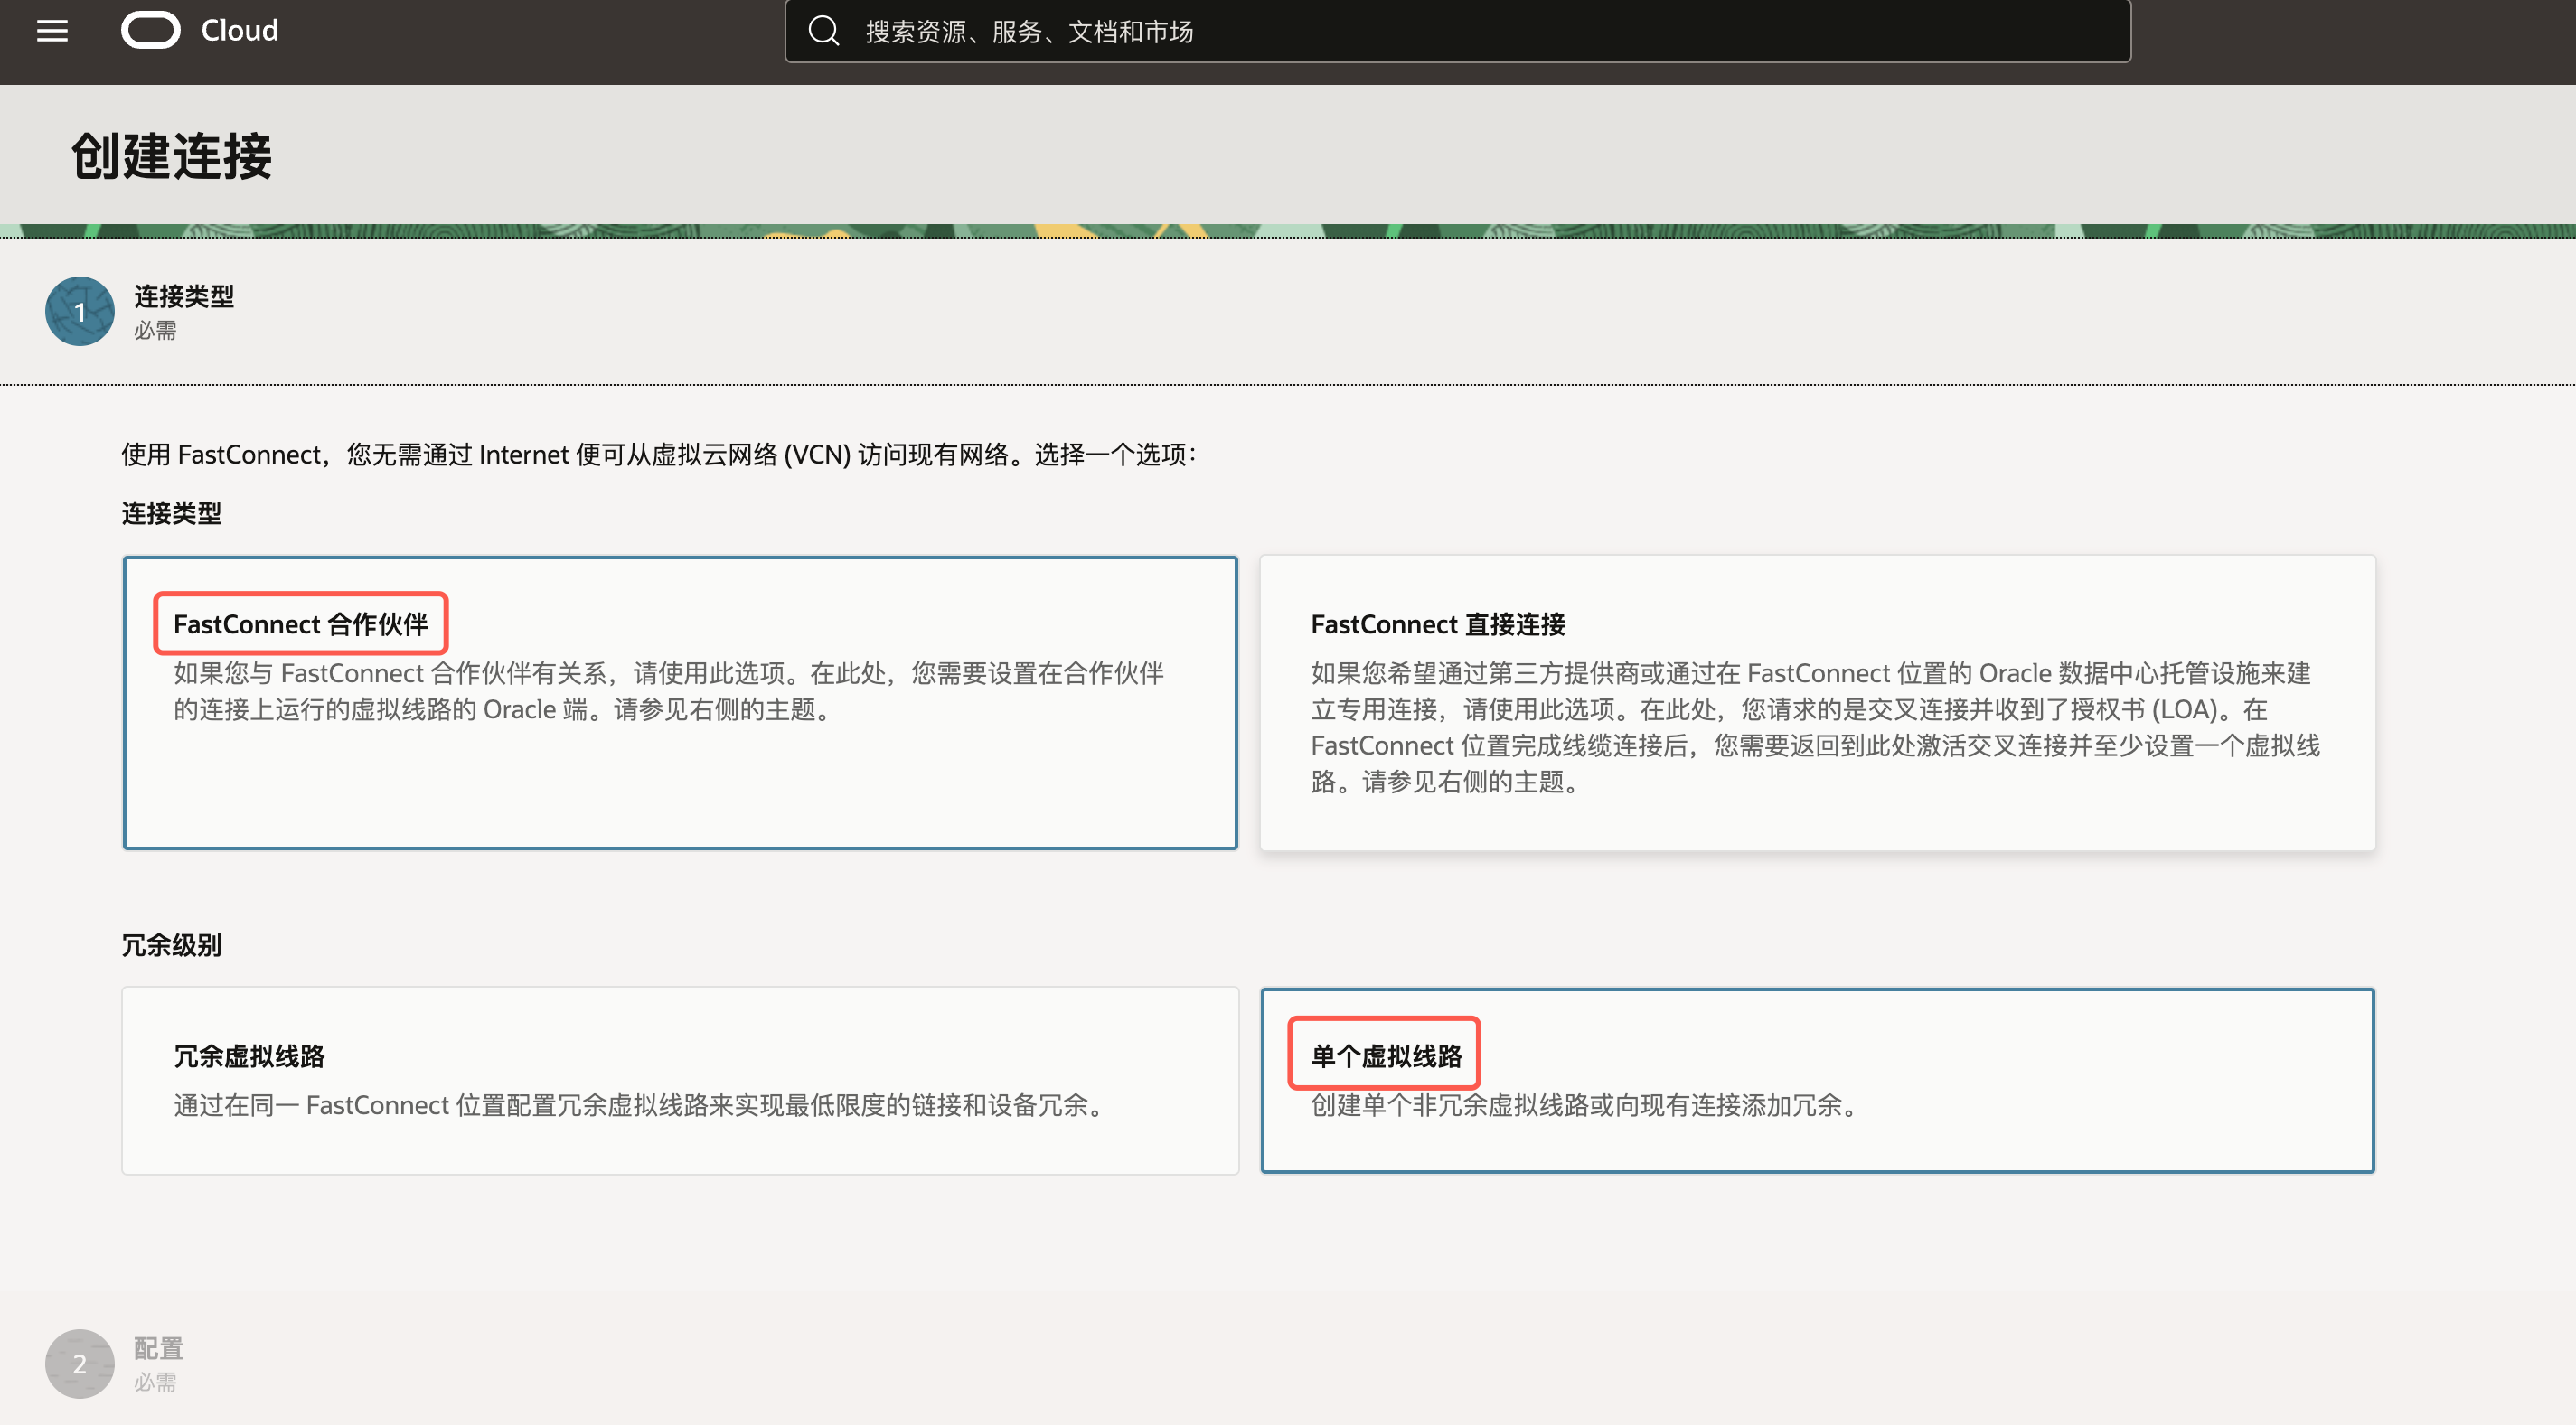Click the Oracle Cloud logo
Screen dimensions: 2576x1425
click(x=150, y=30)
